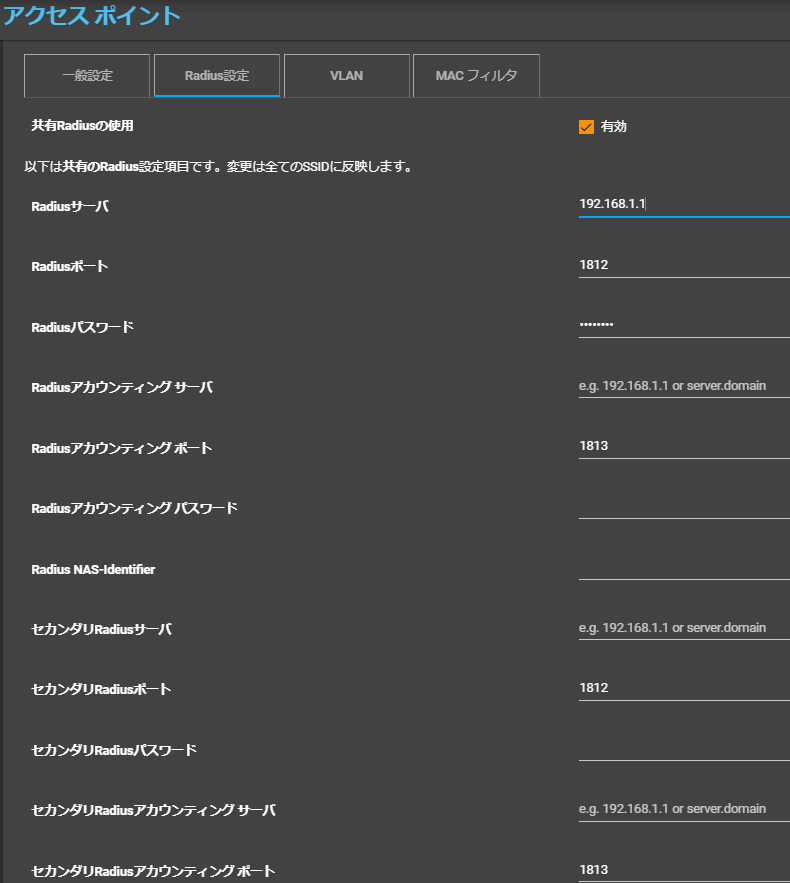Click the 有効 label beside the checkbox
The image size is (790, 883).
614,127
